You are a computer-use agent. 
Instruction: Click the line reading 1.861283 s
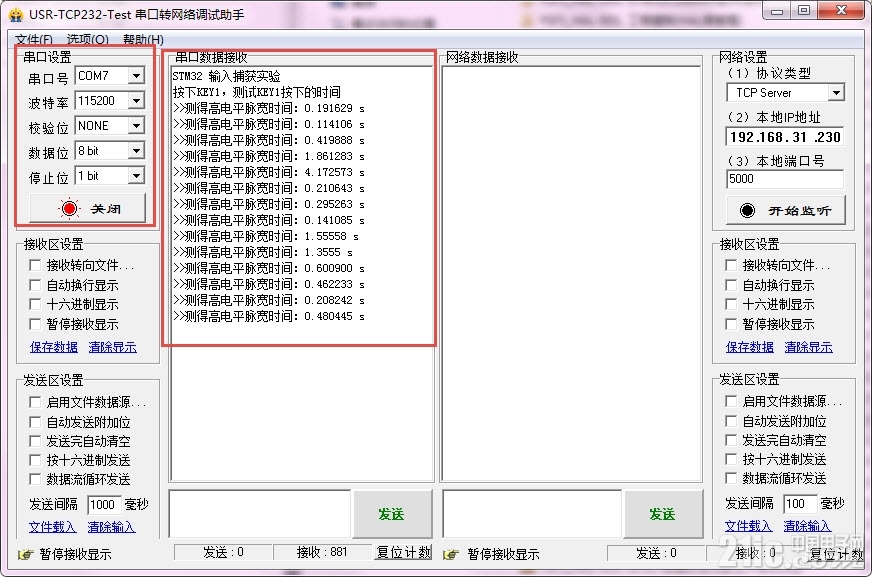pos(269,156)
